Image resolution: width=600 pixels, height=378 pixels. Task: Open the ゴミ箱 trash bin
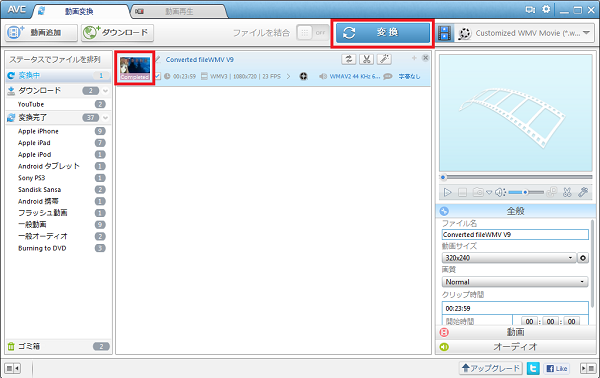click(x=58, y=346)
